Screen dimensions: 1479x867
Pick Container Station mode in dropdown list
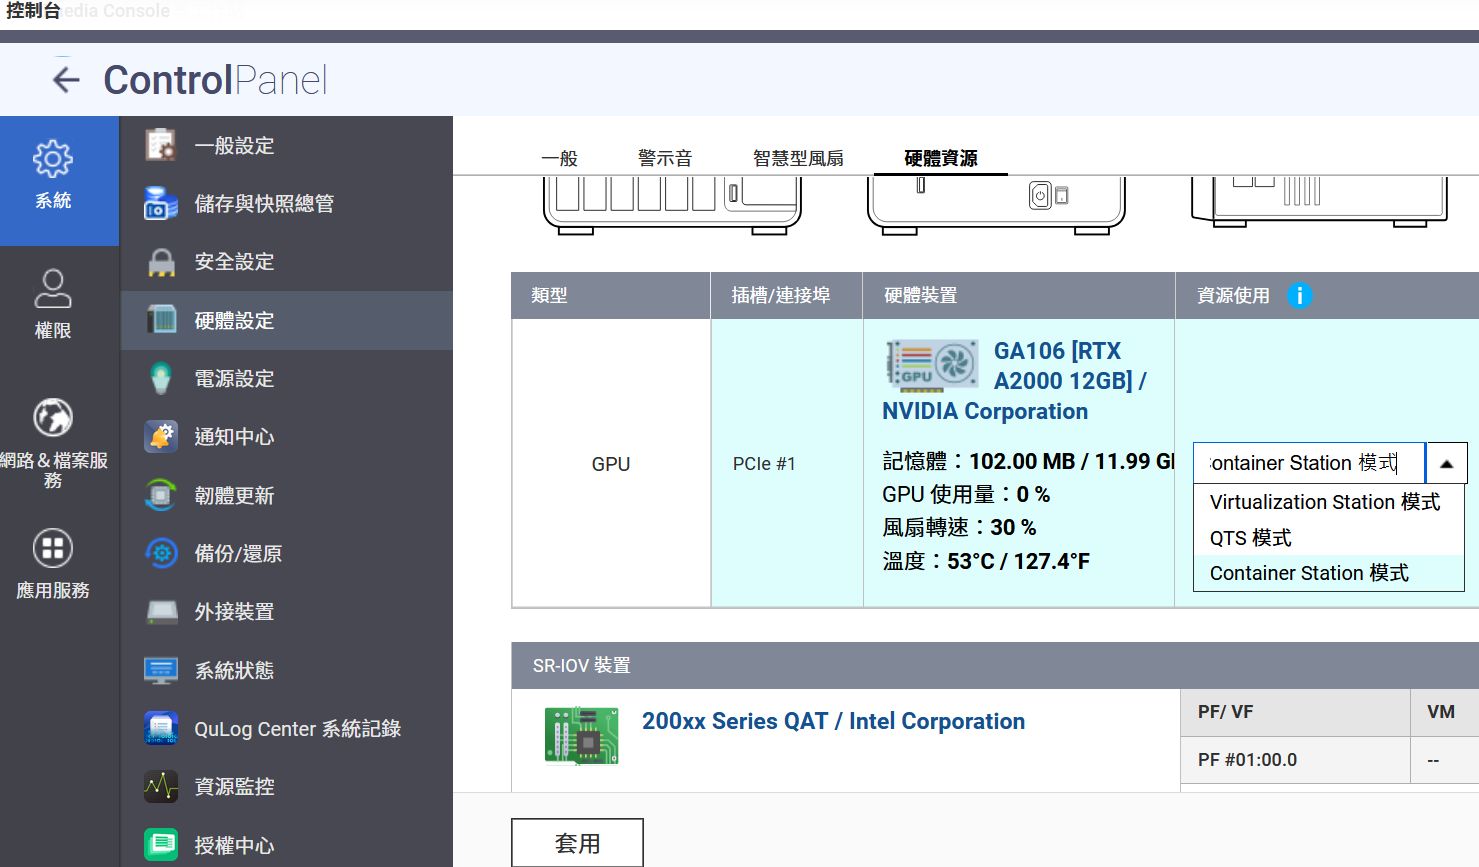(1308, 573)
